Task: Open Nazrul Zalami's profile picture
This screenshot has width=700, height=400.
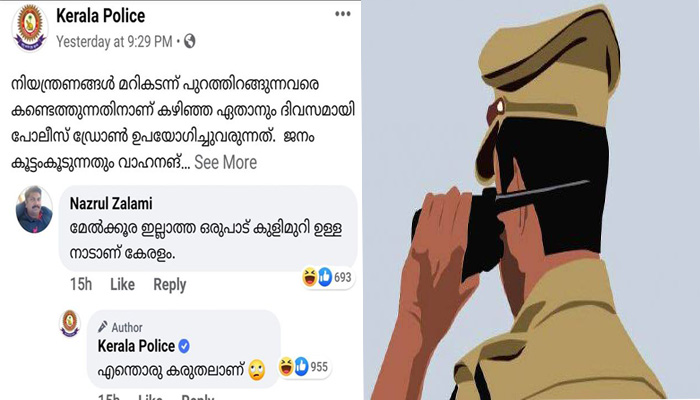Action: pos(34,209)
